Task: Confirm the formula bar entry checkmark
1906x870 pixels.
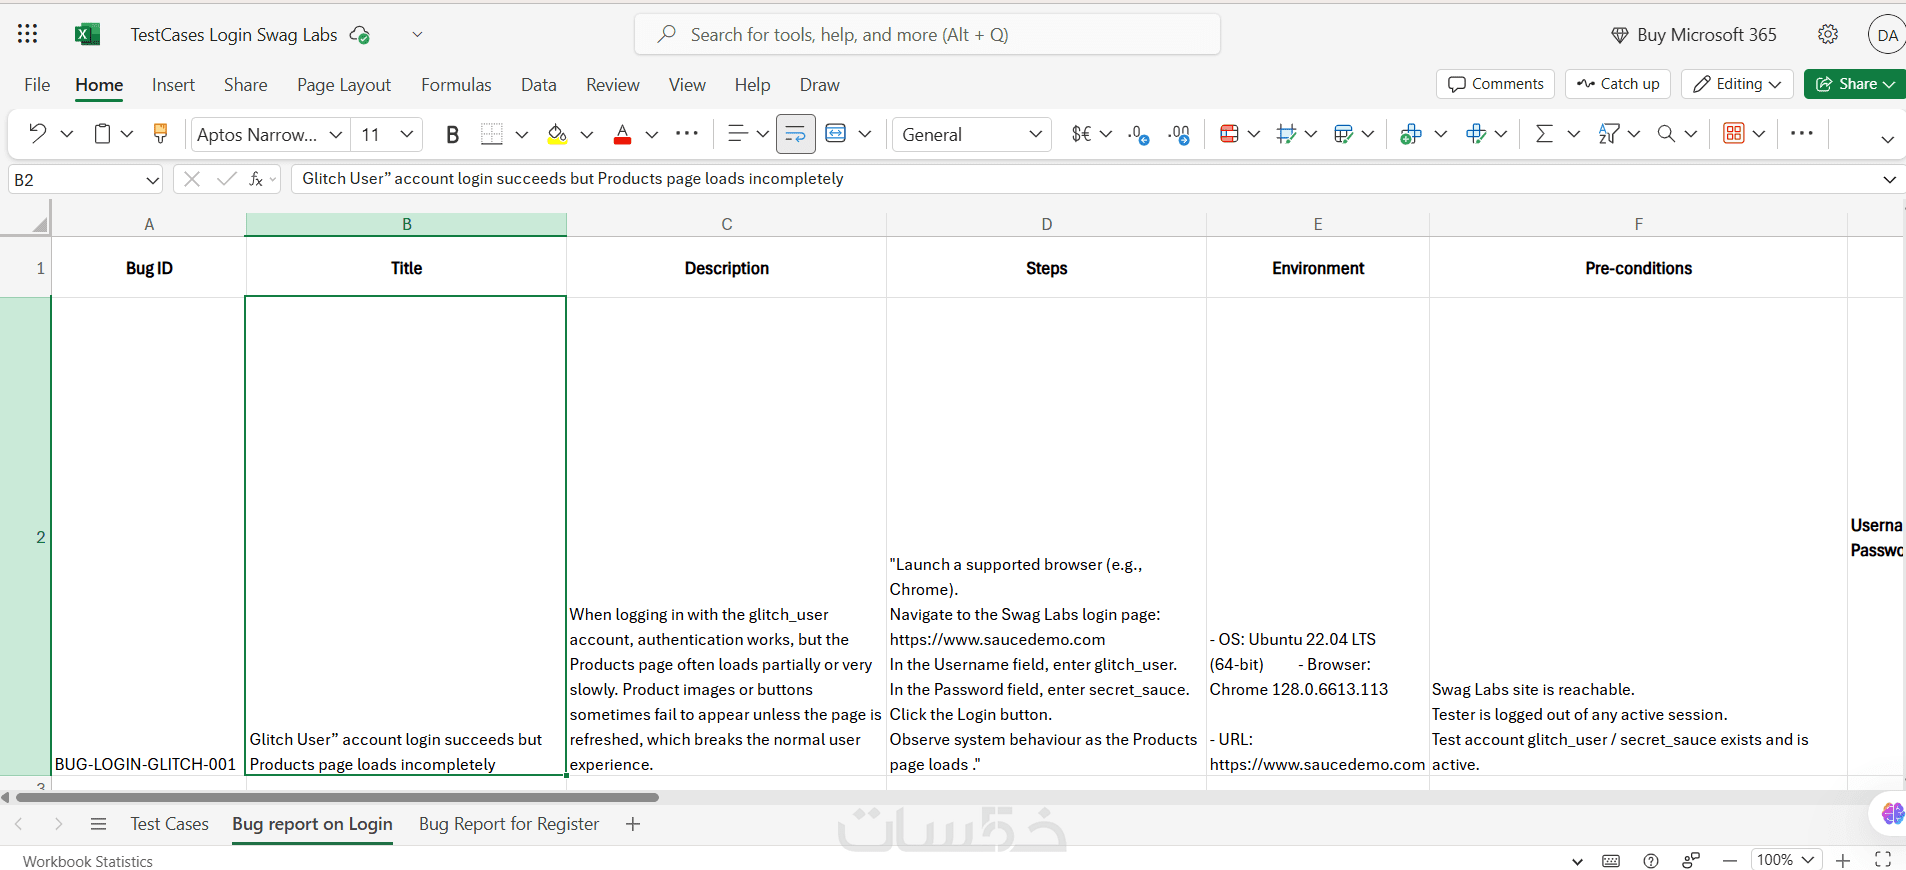Action: (227, 179)
